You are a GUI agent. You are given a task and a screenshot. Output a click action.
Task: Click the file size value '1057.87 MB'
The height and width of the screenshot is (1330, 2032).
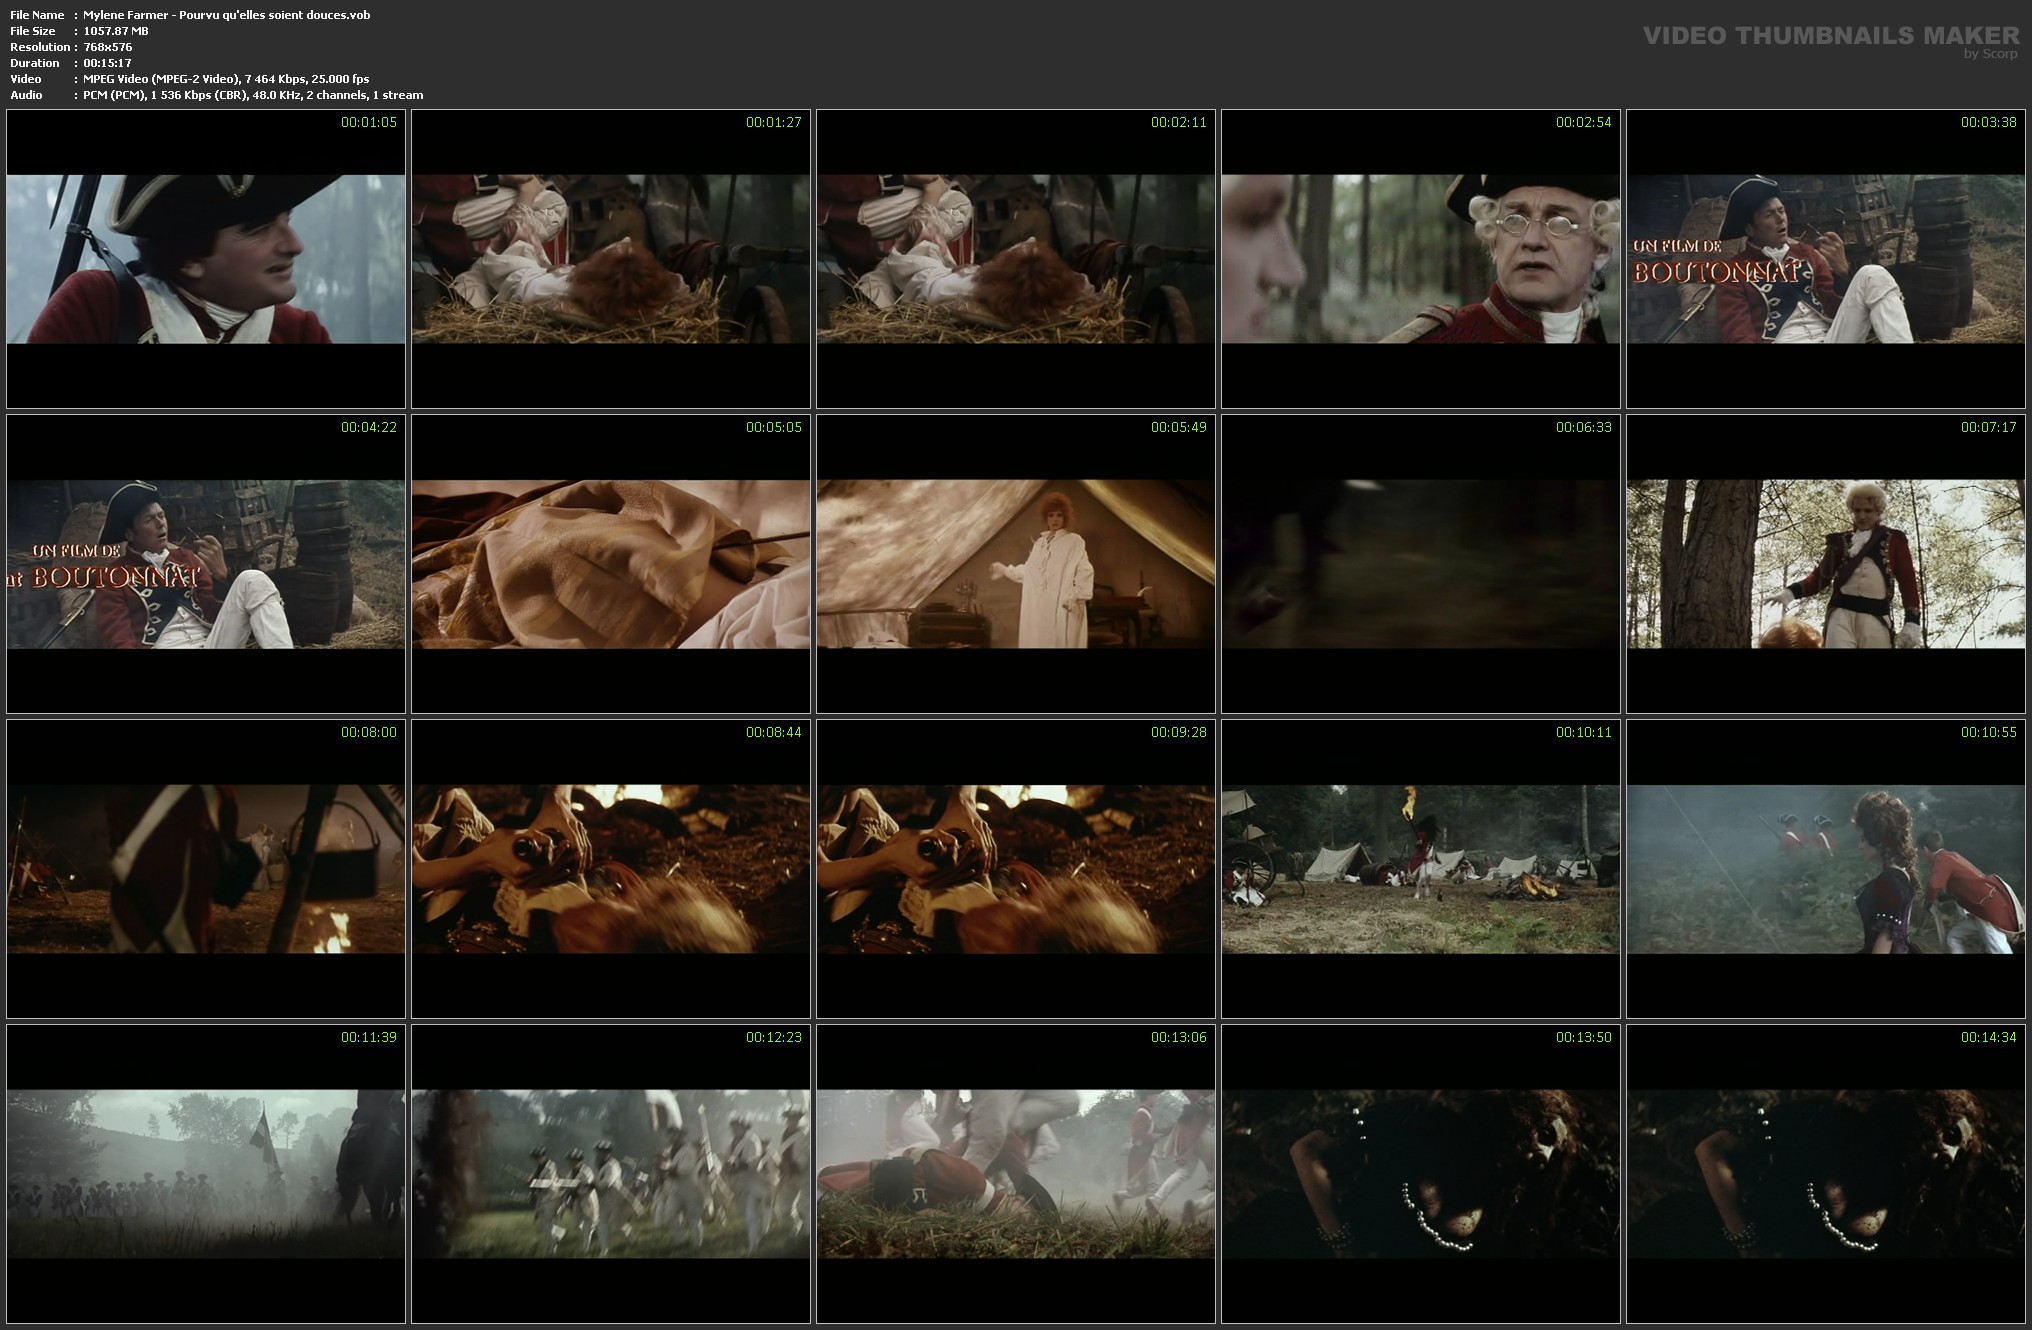pos(116,31)
